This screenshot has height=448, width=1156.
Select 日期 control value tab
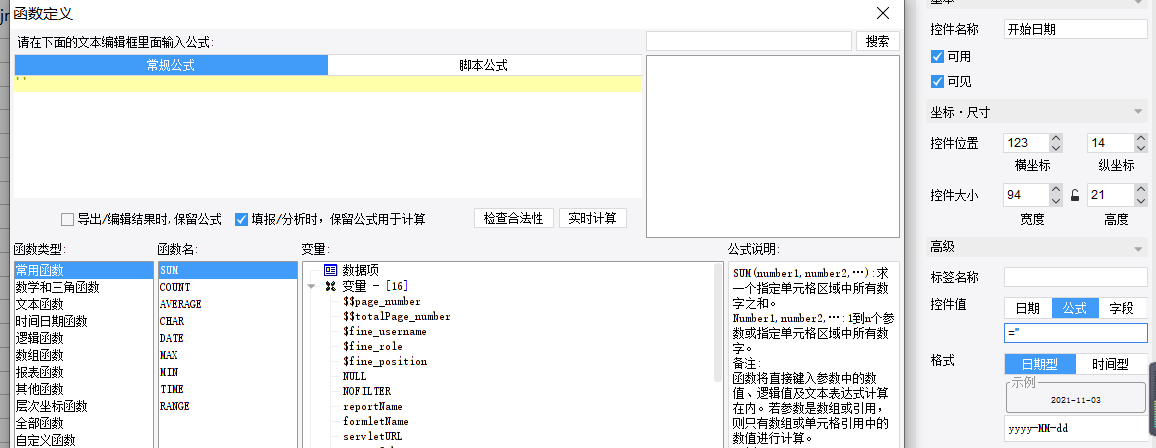click(1028, 308)
